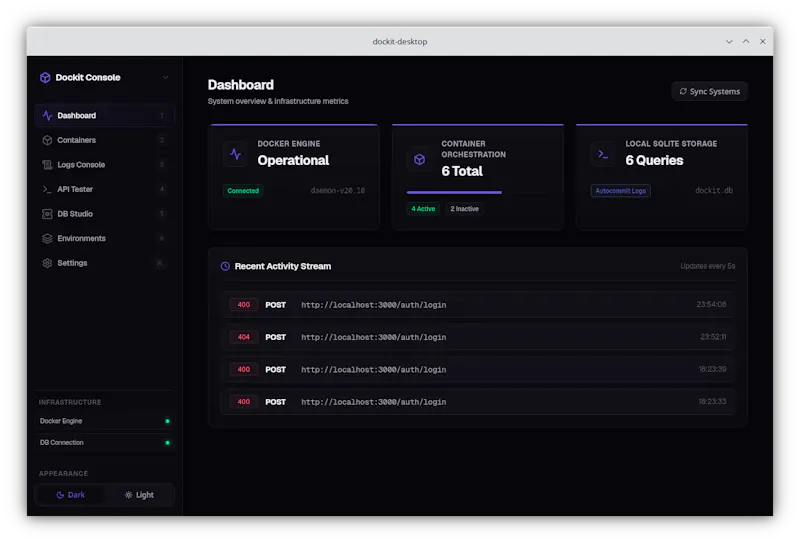Open Settings in the sidebar
This screenshot has height=543, width=800.
pos(104,263)
